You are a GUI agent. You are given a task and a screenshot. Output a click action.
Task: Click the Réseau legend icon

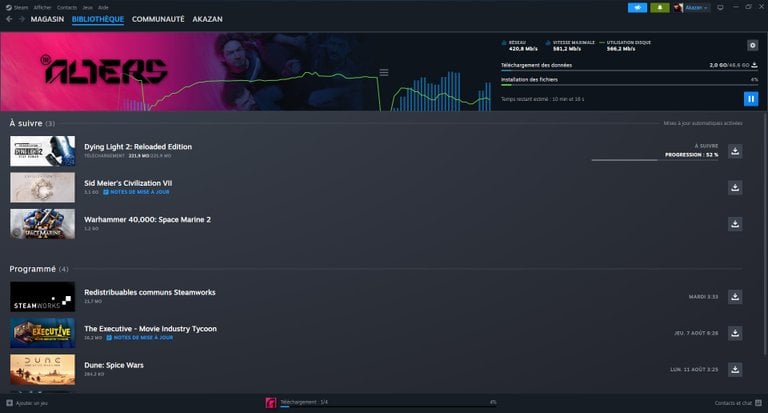click(x=504, y=43)
